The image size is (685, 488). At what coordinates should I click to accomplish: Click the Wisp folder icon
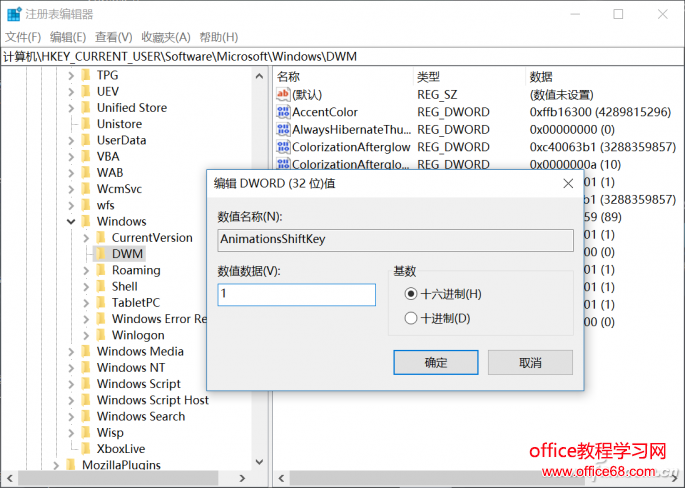(86, 433)
